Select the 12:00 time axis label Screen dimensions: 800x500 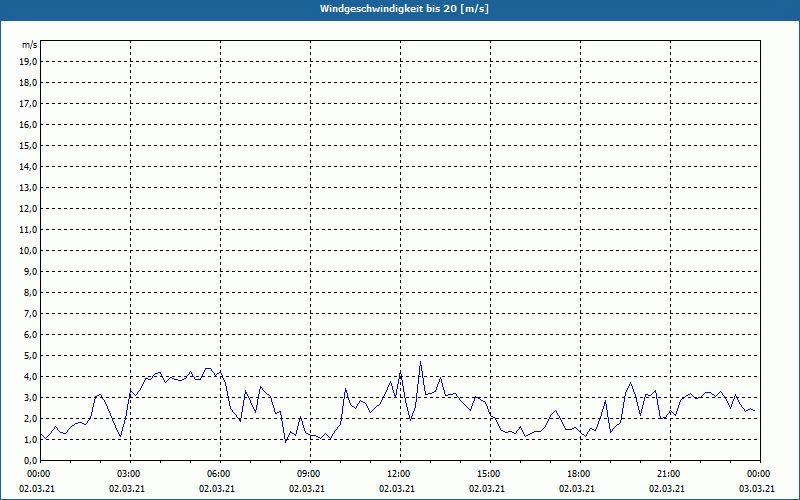click(399, 474)
